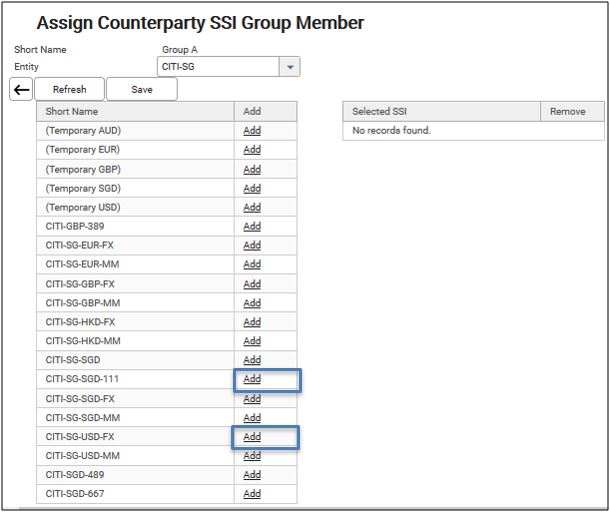
Task: Add (Temporary AUD) to group
Action: tap(252, 131)
